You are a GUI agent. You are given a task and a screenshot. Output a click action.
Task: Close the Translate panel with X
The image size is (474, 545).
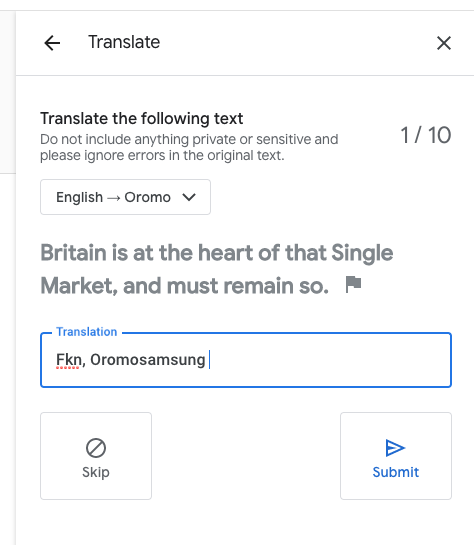click(444, 43)
